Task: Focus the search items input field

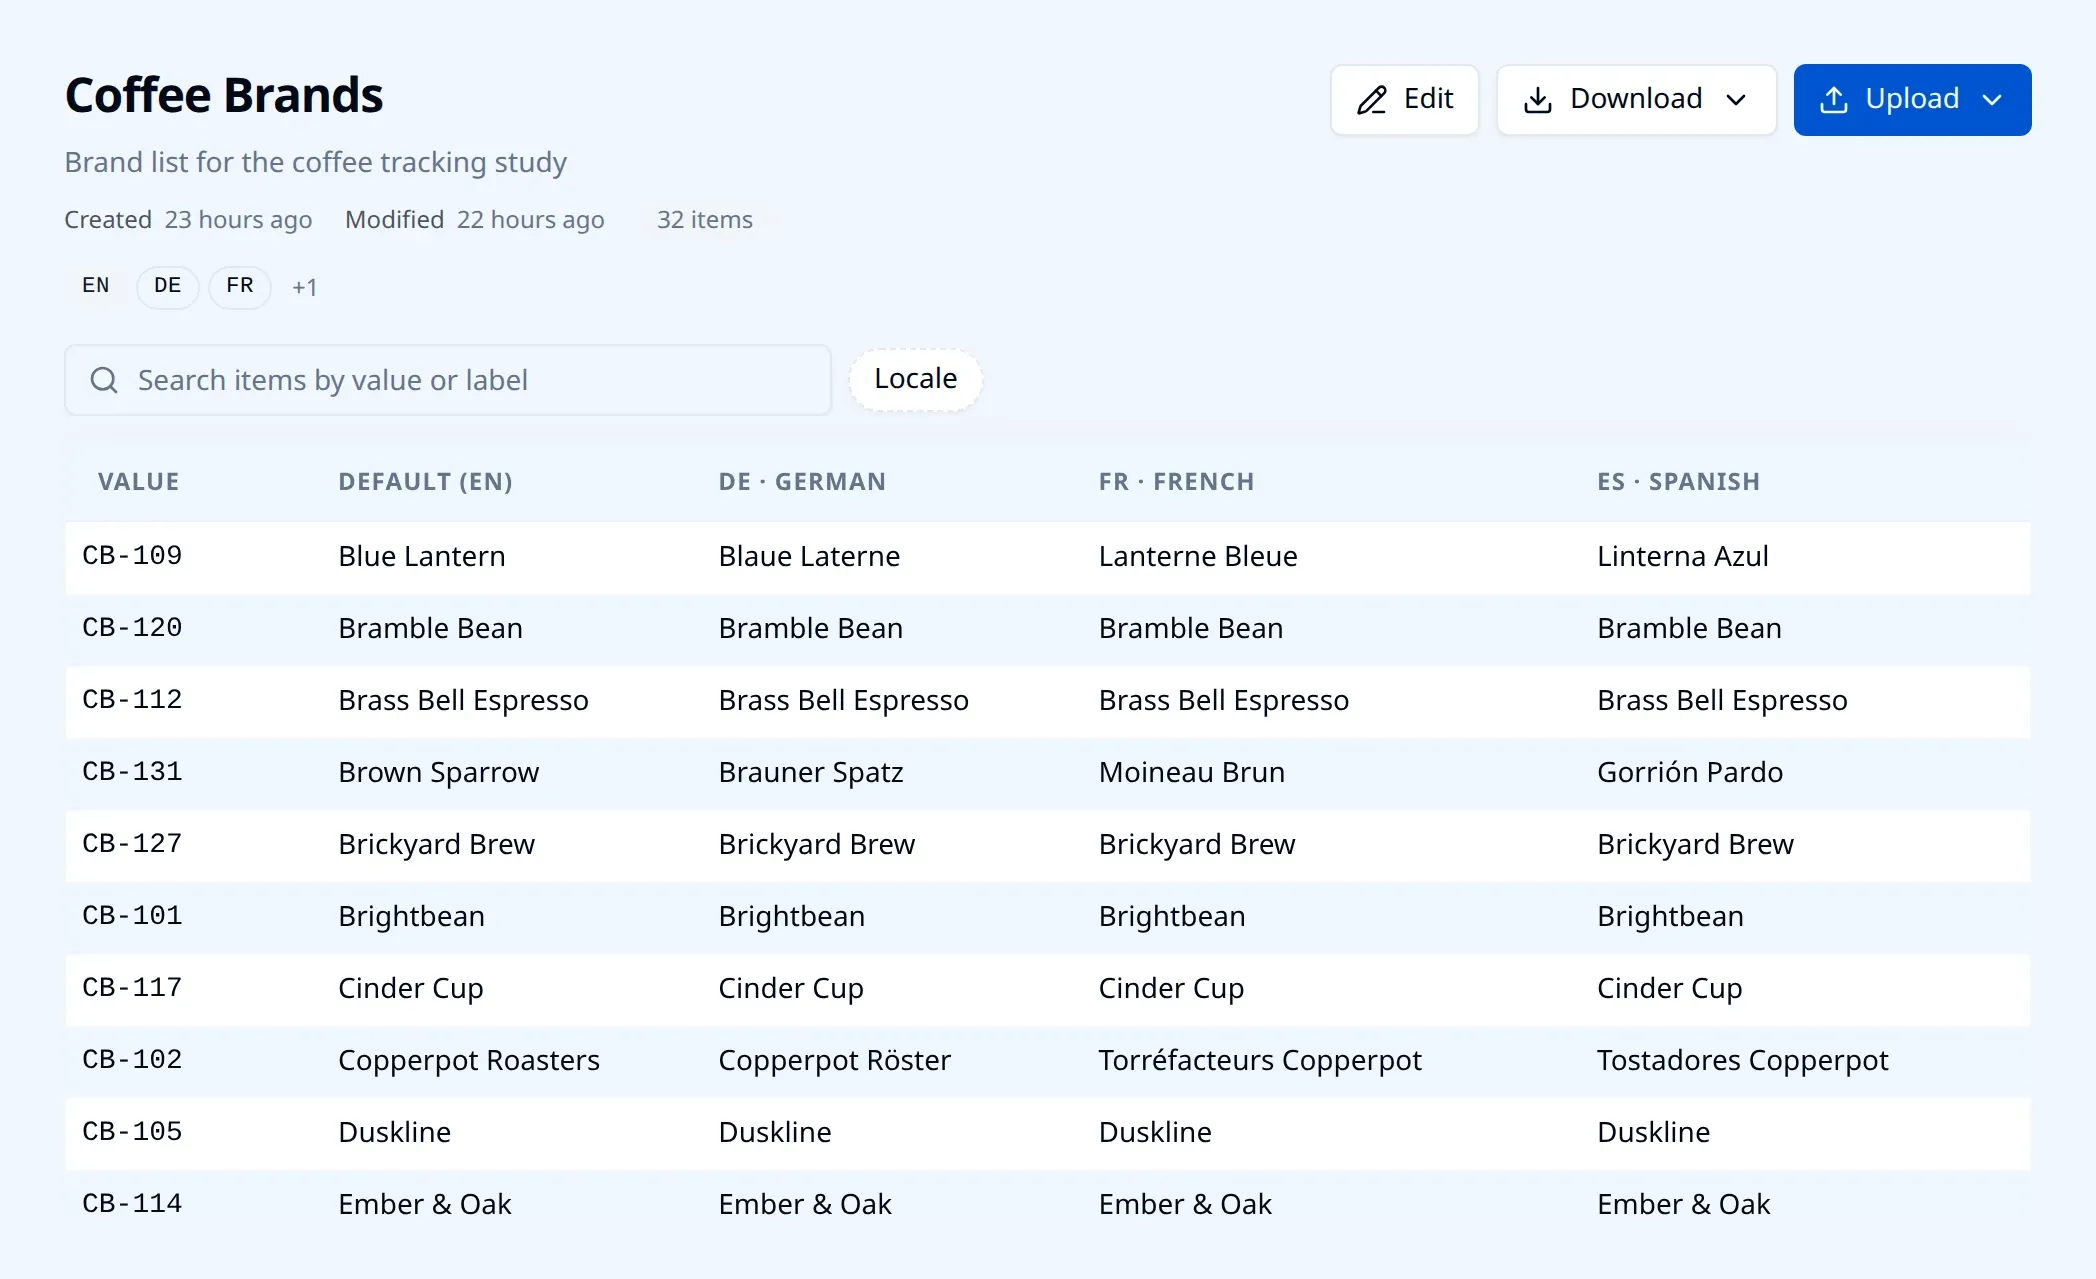Action: (448, 380)
